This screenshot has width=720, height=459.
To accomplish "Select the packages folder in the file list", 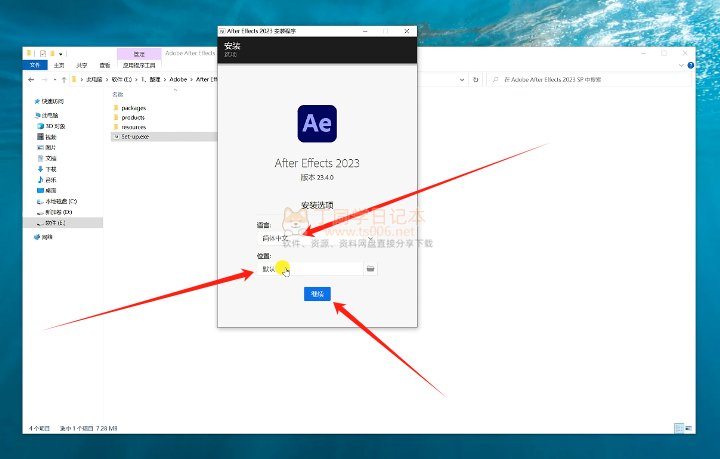I will (134, 108).
